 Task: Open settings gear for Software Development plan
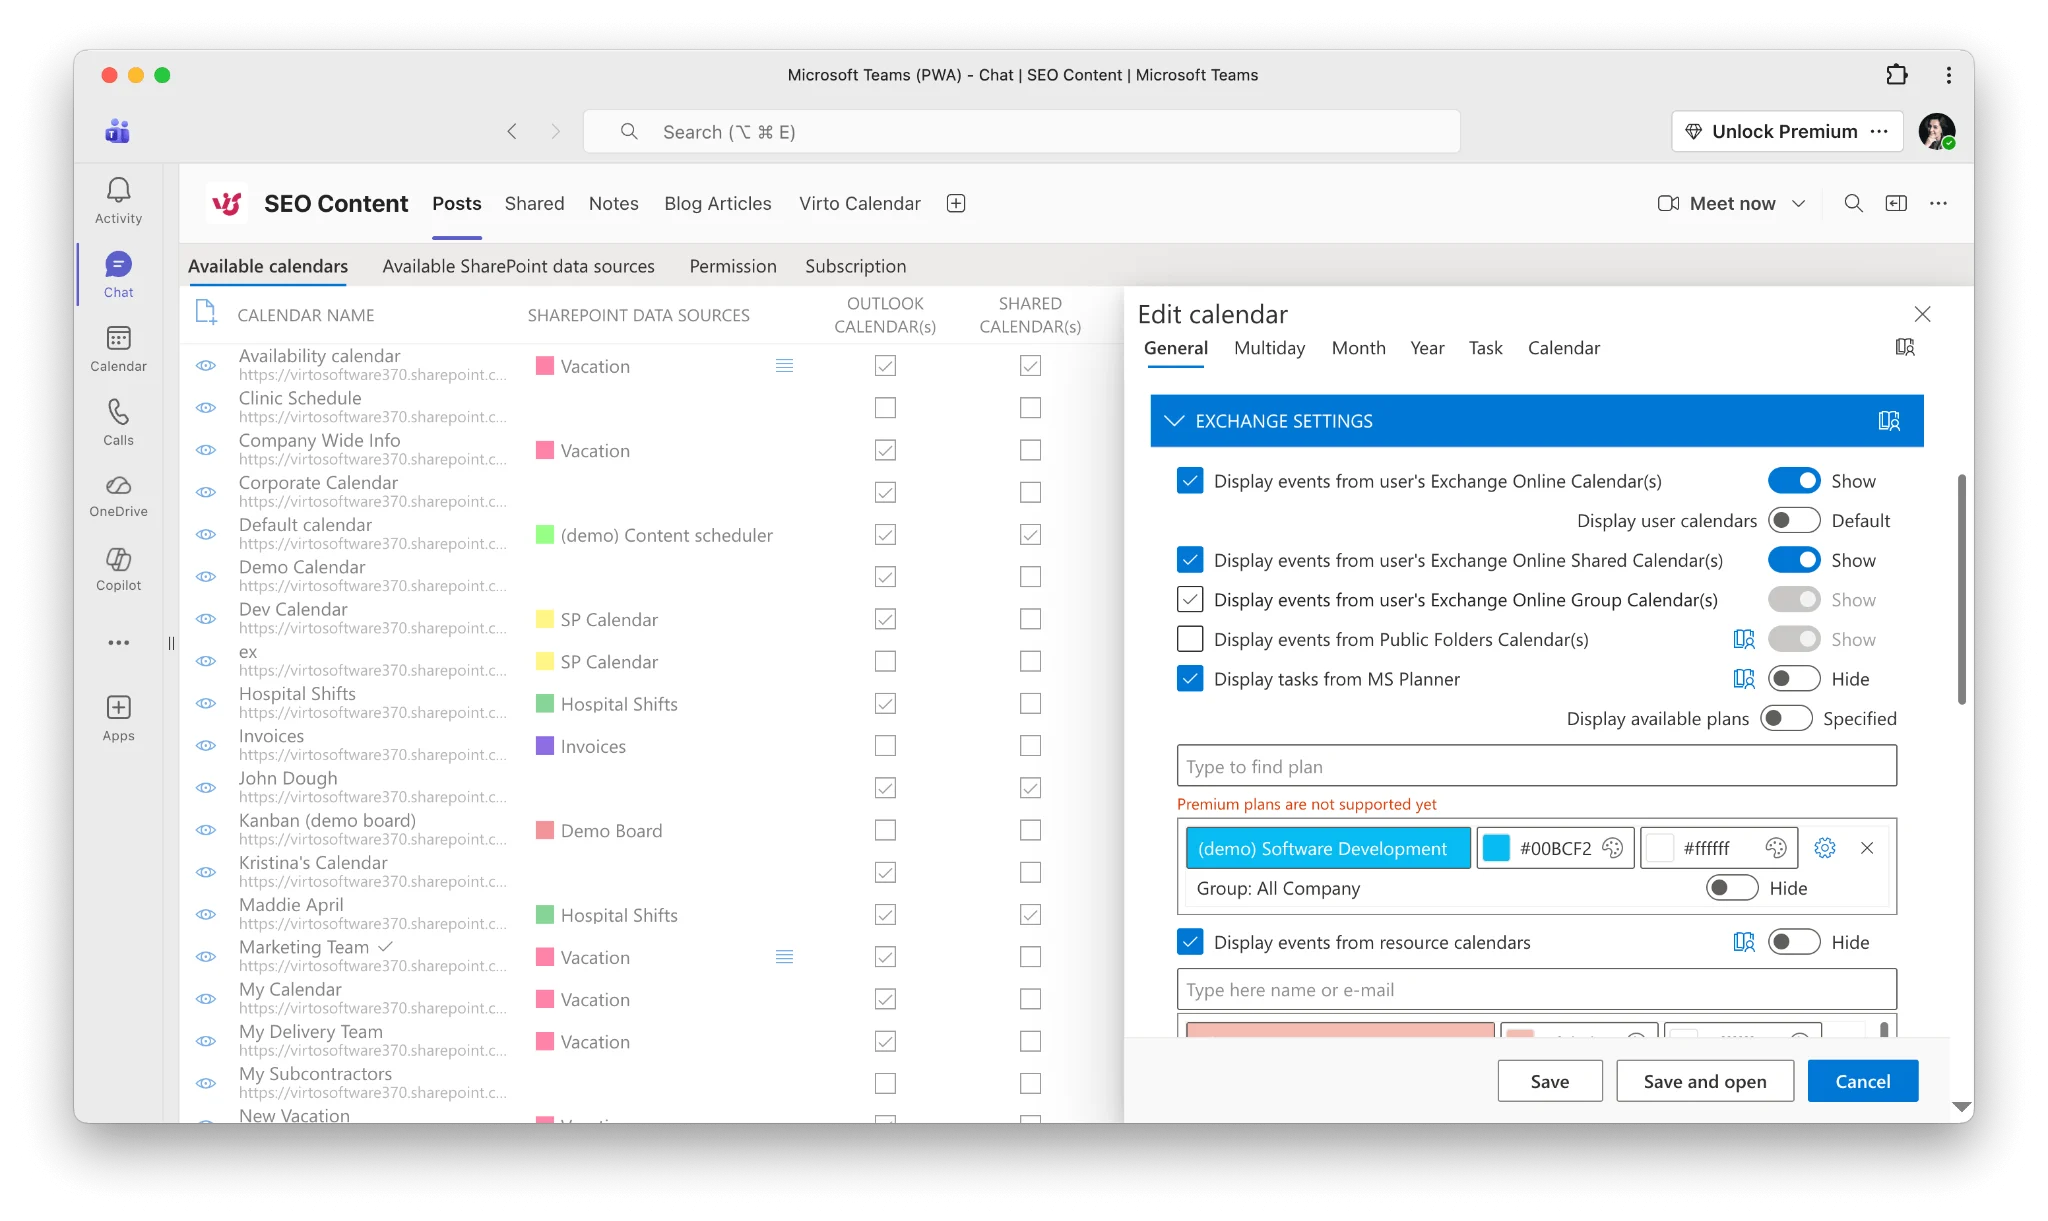pos(1825,848)
